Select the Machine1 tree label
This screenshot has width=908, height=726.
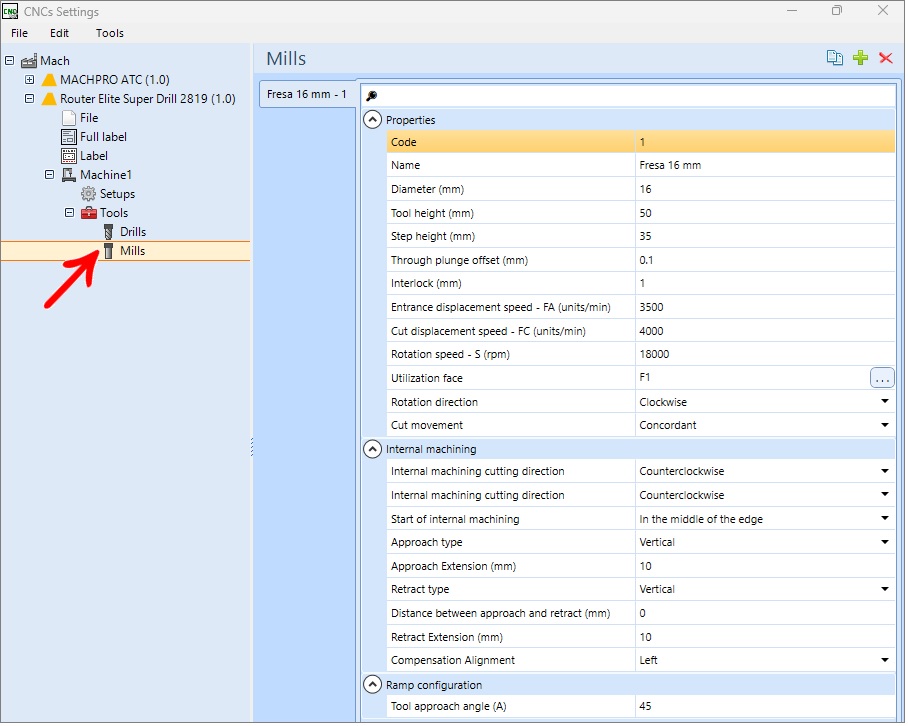coord(106,175)
